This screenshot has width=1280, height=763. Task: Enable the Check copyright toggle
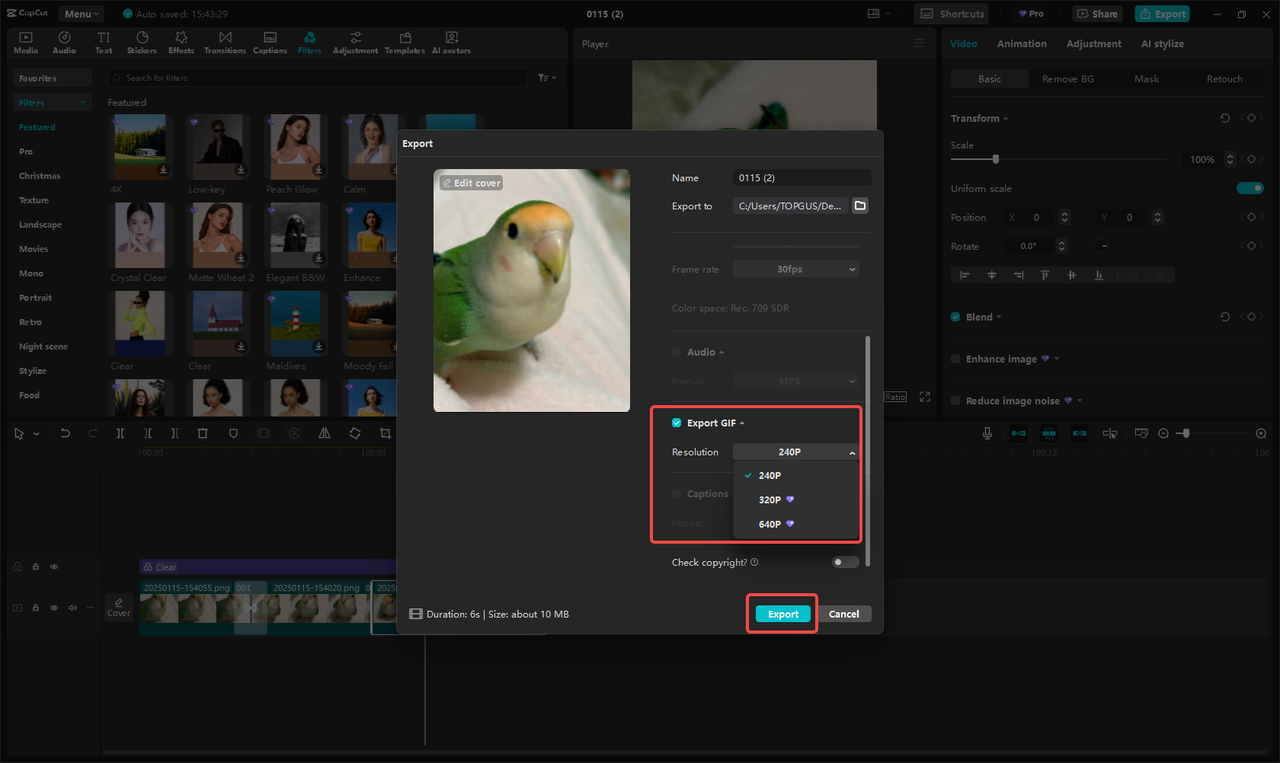pyautogui.click(x=844, y=562)
